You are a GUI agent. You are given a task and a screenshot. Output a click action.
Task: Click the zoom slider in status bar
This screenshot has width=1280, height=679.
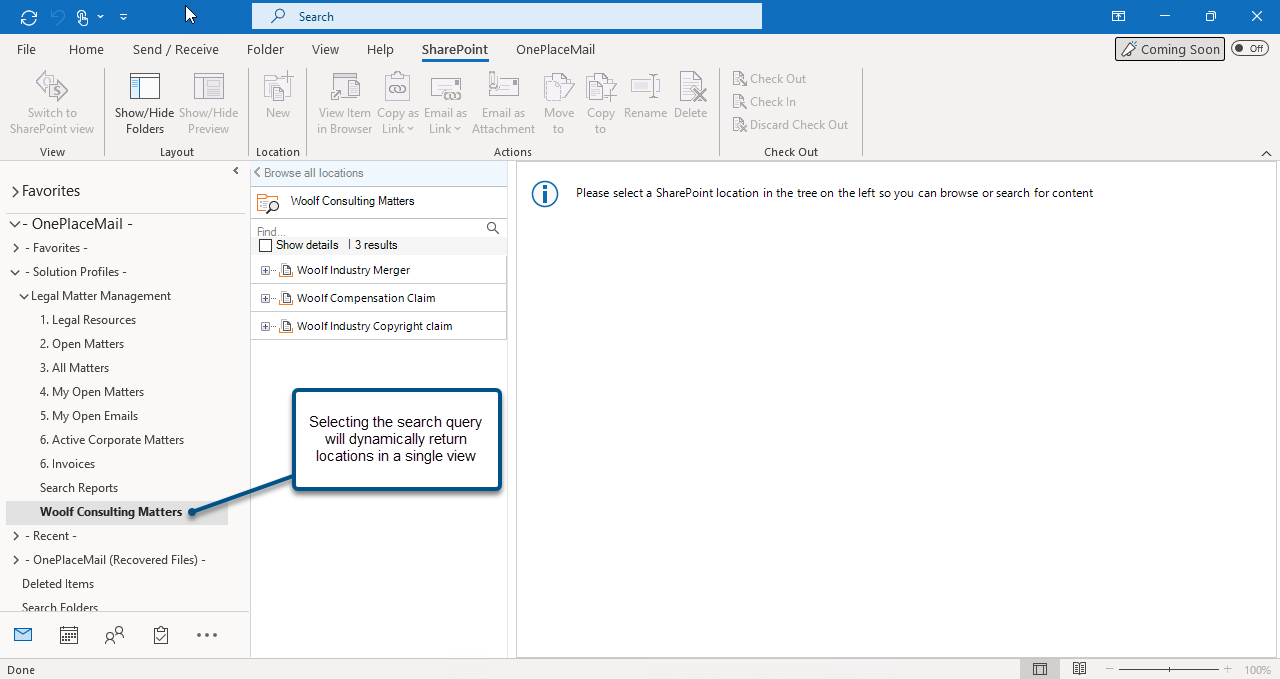pyautogui.click(x=1170, y=669)
